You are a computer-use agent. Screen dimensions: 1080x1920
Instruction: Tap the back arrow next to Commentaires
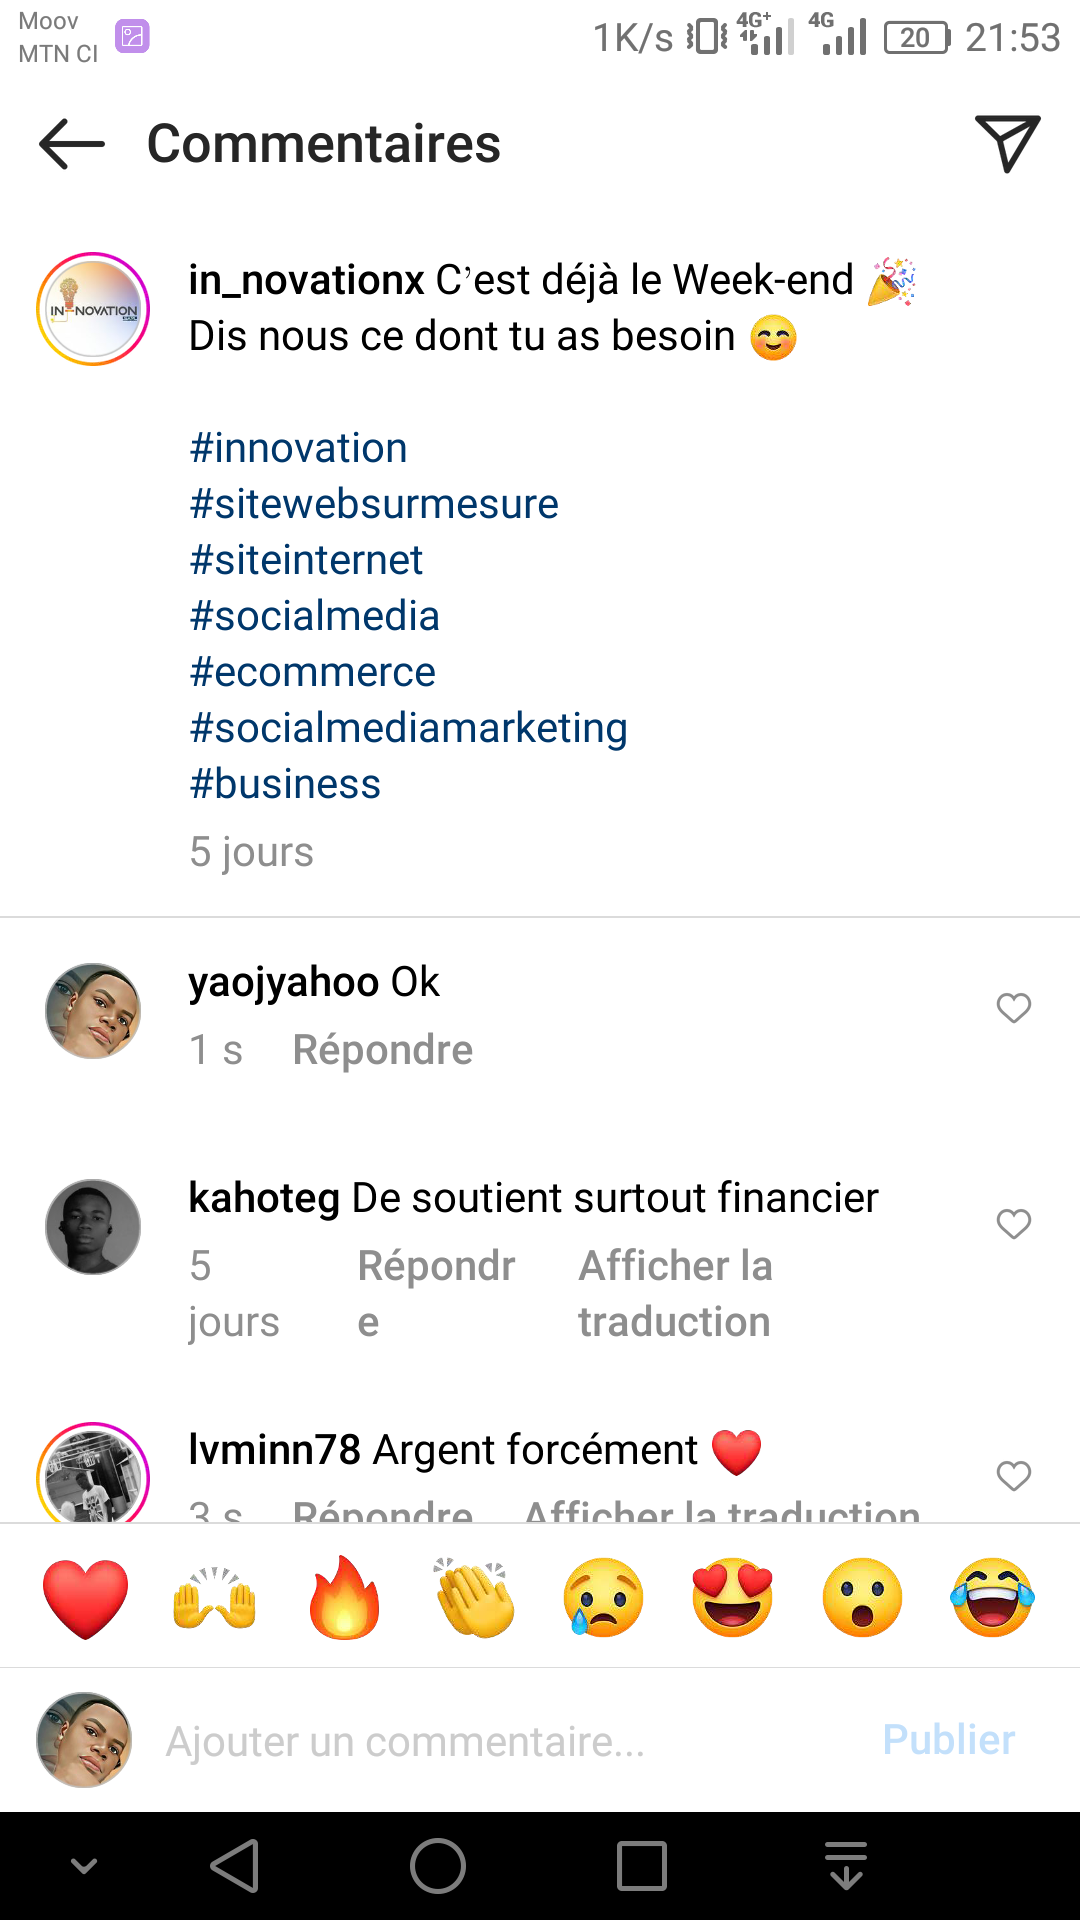click(x=72, y=144)
